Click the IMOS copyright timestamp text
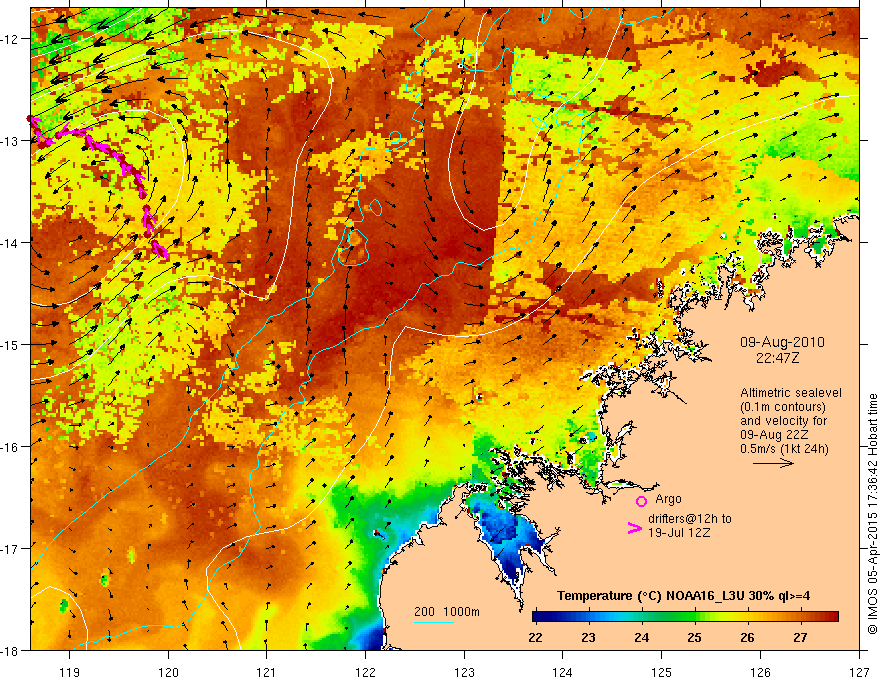 point(872,514)
